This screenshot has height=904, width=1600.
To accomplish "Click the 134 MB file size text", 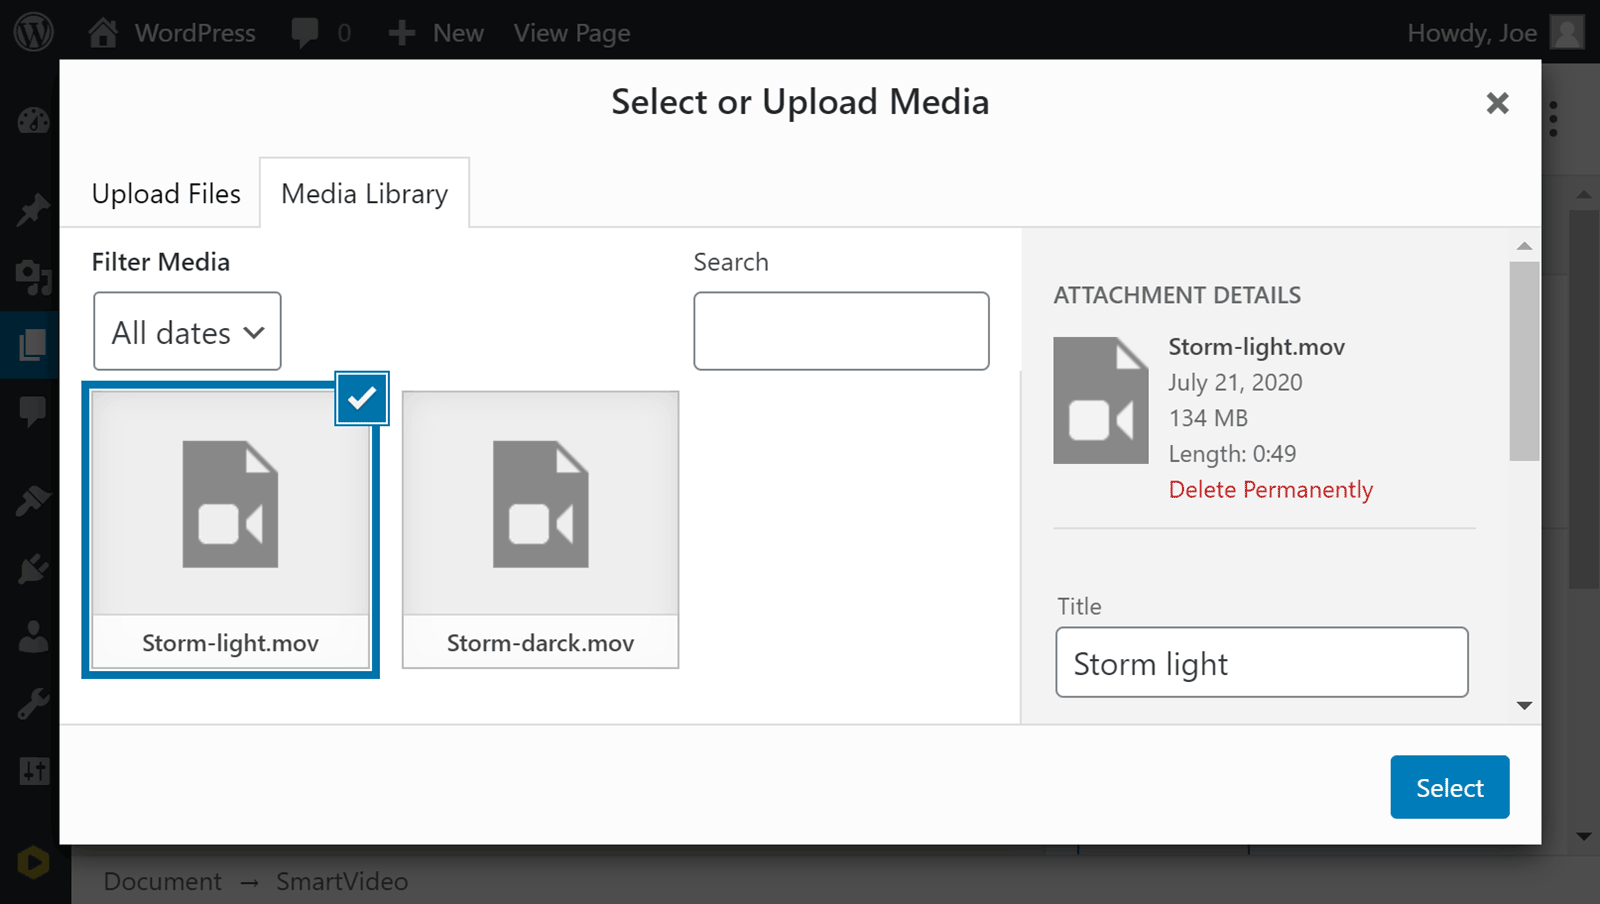I will tap(1208, 418).
